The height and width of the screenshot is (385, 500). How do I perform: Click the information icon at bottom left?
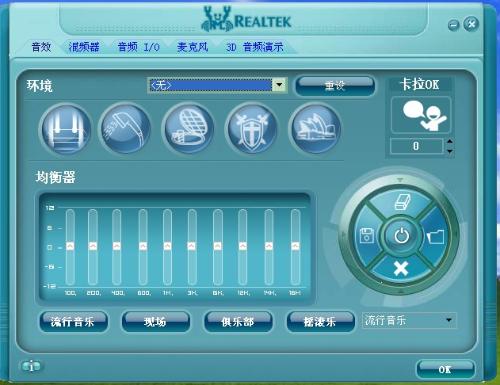(x=31, y=367)
